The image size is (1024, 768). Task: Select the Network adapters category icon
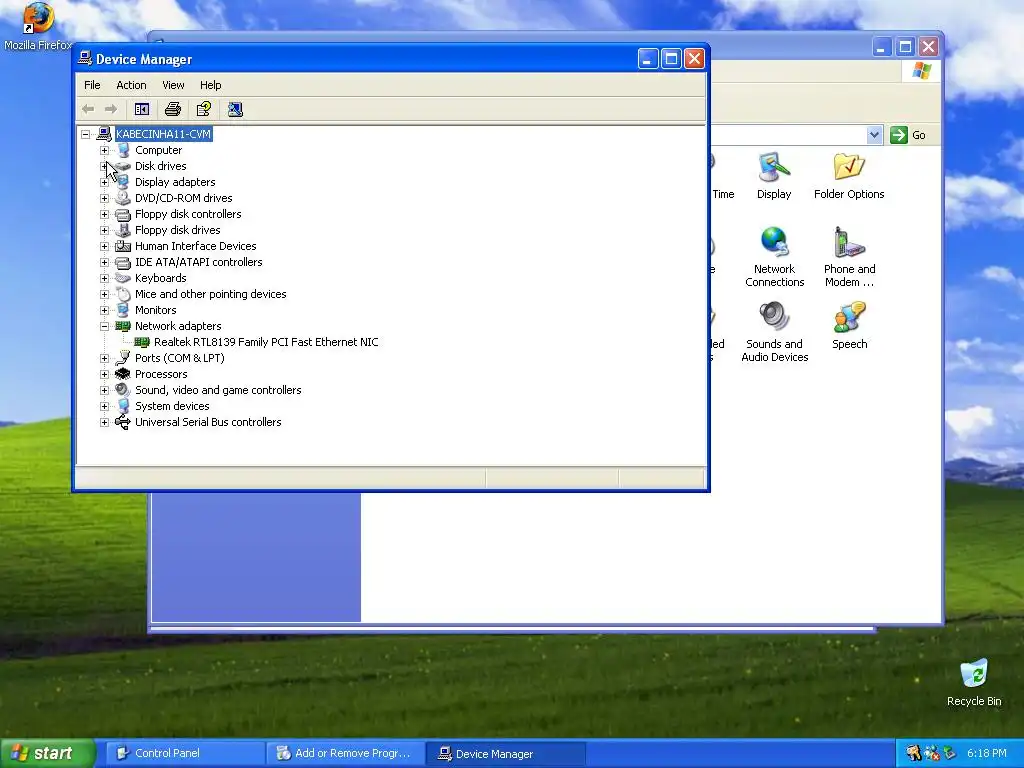point(123,326)
